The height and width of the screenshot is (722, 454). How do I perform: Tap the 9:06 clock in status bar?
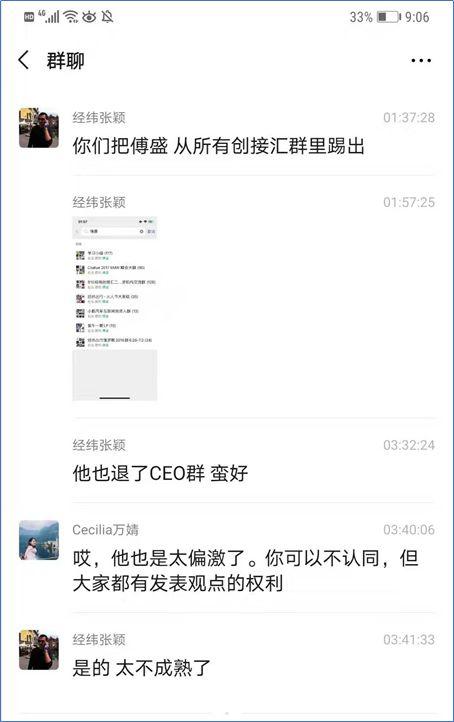(417, 17)
